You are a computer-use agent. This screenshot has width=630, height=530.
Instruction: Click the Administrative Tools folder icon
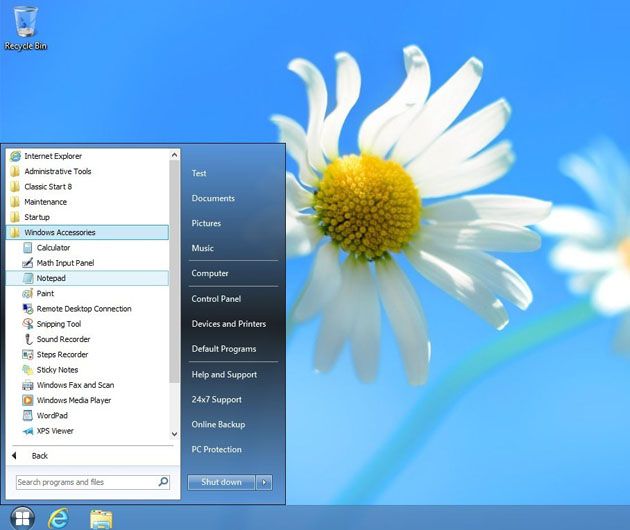tap(15, 172)
